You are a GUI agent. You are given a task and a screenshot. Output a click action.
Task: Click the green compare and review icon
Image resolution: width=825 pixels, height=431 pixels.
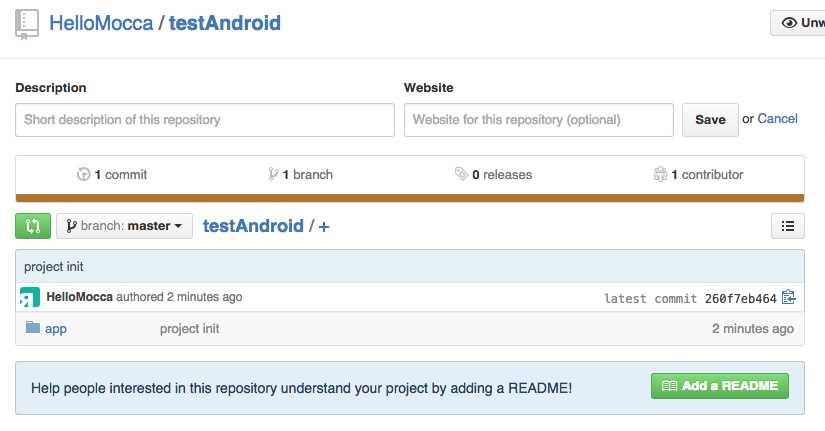click(33, 226)
